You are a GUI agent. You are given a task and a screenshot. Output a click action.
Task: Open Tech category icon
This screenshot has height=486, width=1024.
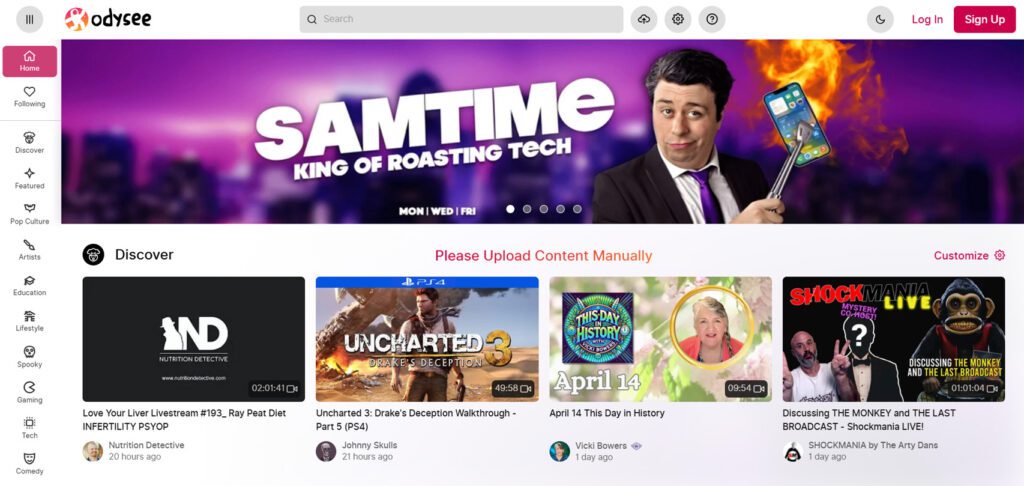point(29,423)
